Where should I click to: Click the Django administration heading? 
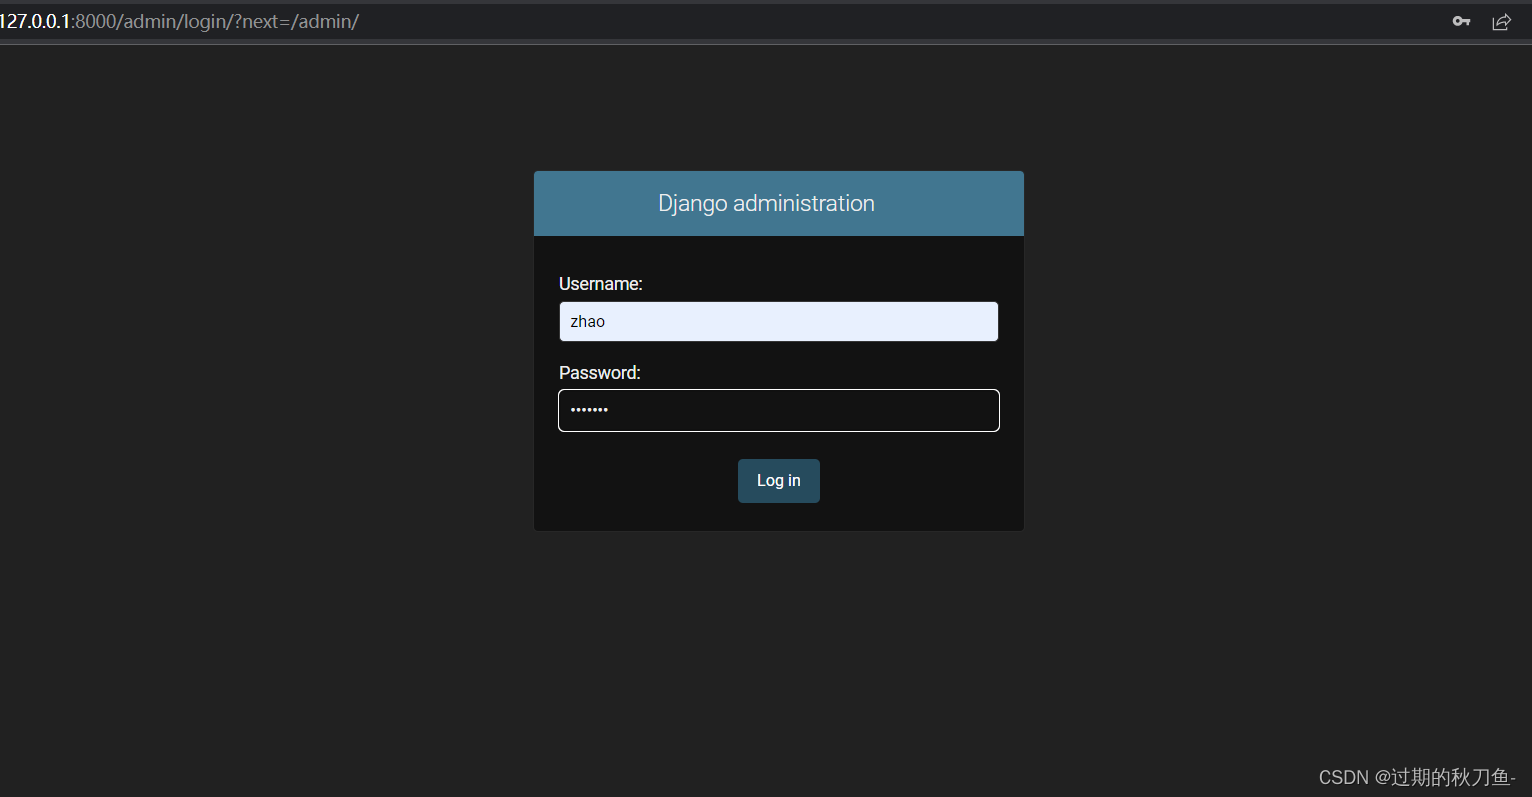coord(766,203)
